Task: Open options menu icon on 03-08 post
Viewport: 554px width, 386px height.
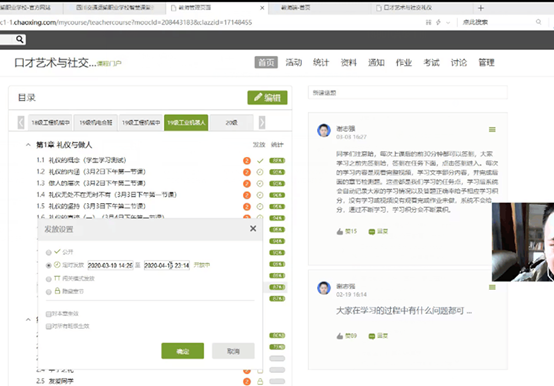Action: (x=492, y=130)
